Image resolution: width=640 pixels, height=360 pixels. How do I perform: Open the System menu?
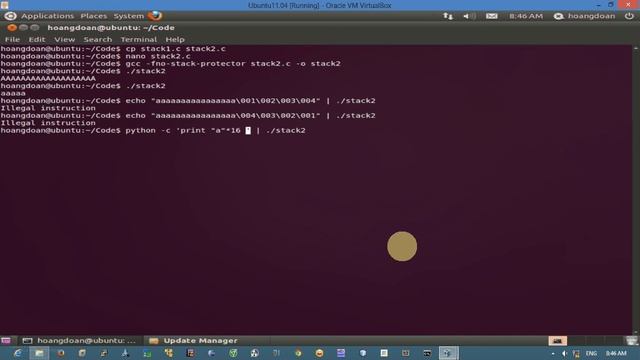[129, 16]
